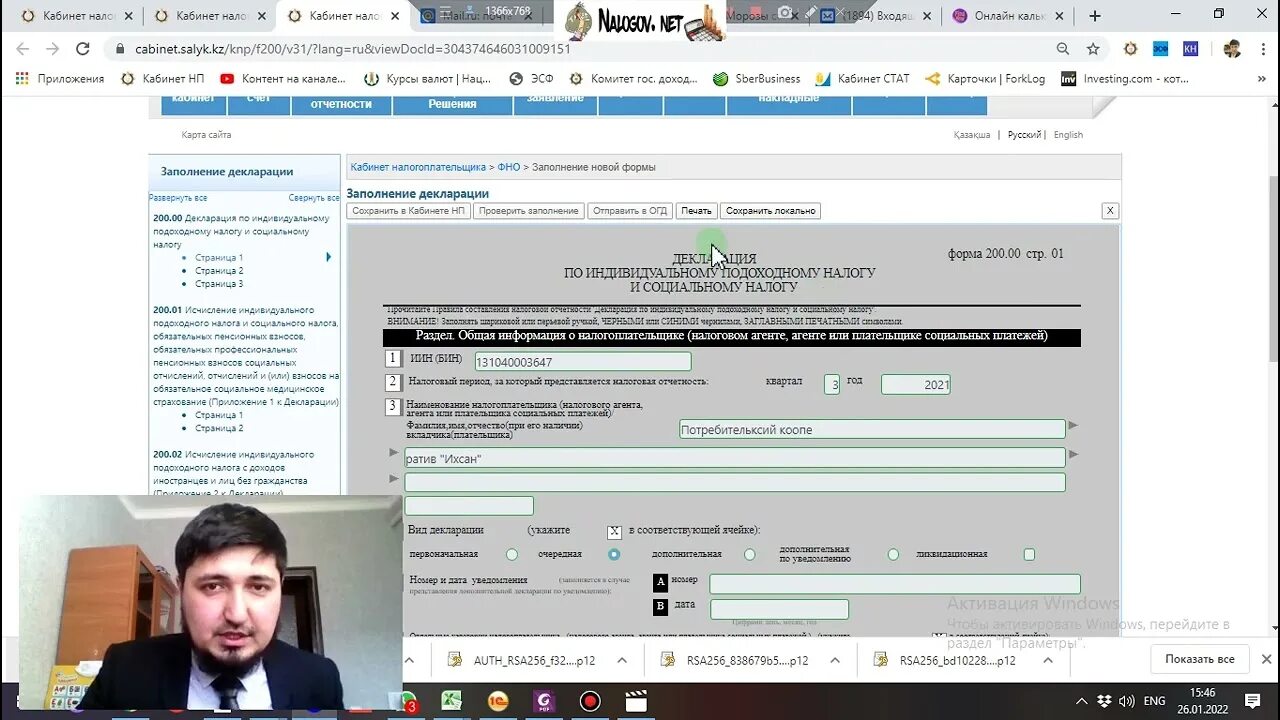Bookmark this page with the star icon
Screen dimensions: 1280x720
pyautogui.click(x=1093, y=49)
